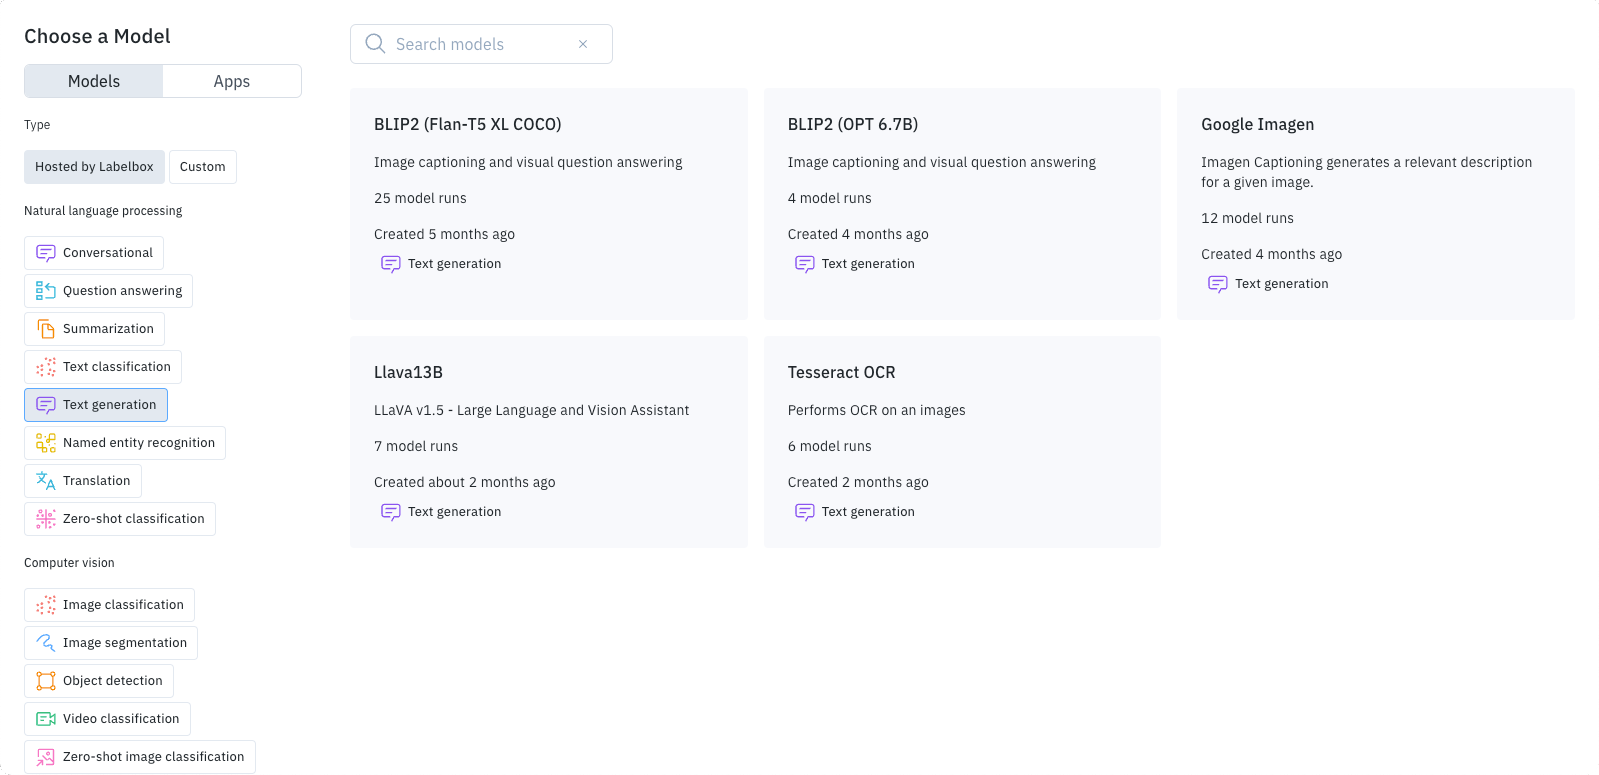This screenshot has width=1599, height=775.
Task: Click '7 model runs' text
Action: 416,446
